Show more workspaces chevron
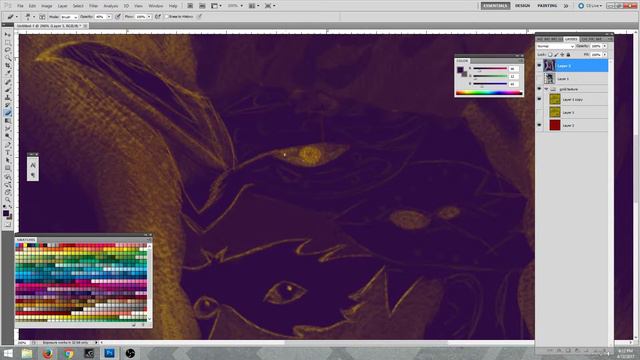The height and width of the screenshot is (360, 640). click(x=566, y=6)
